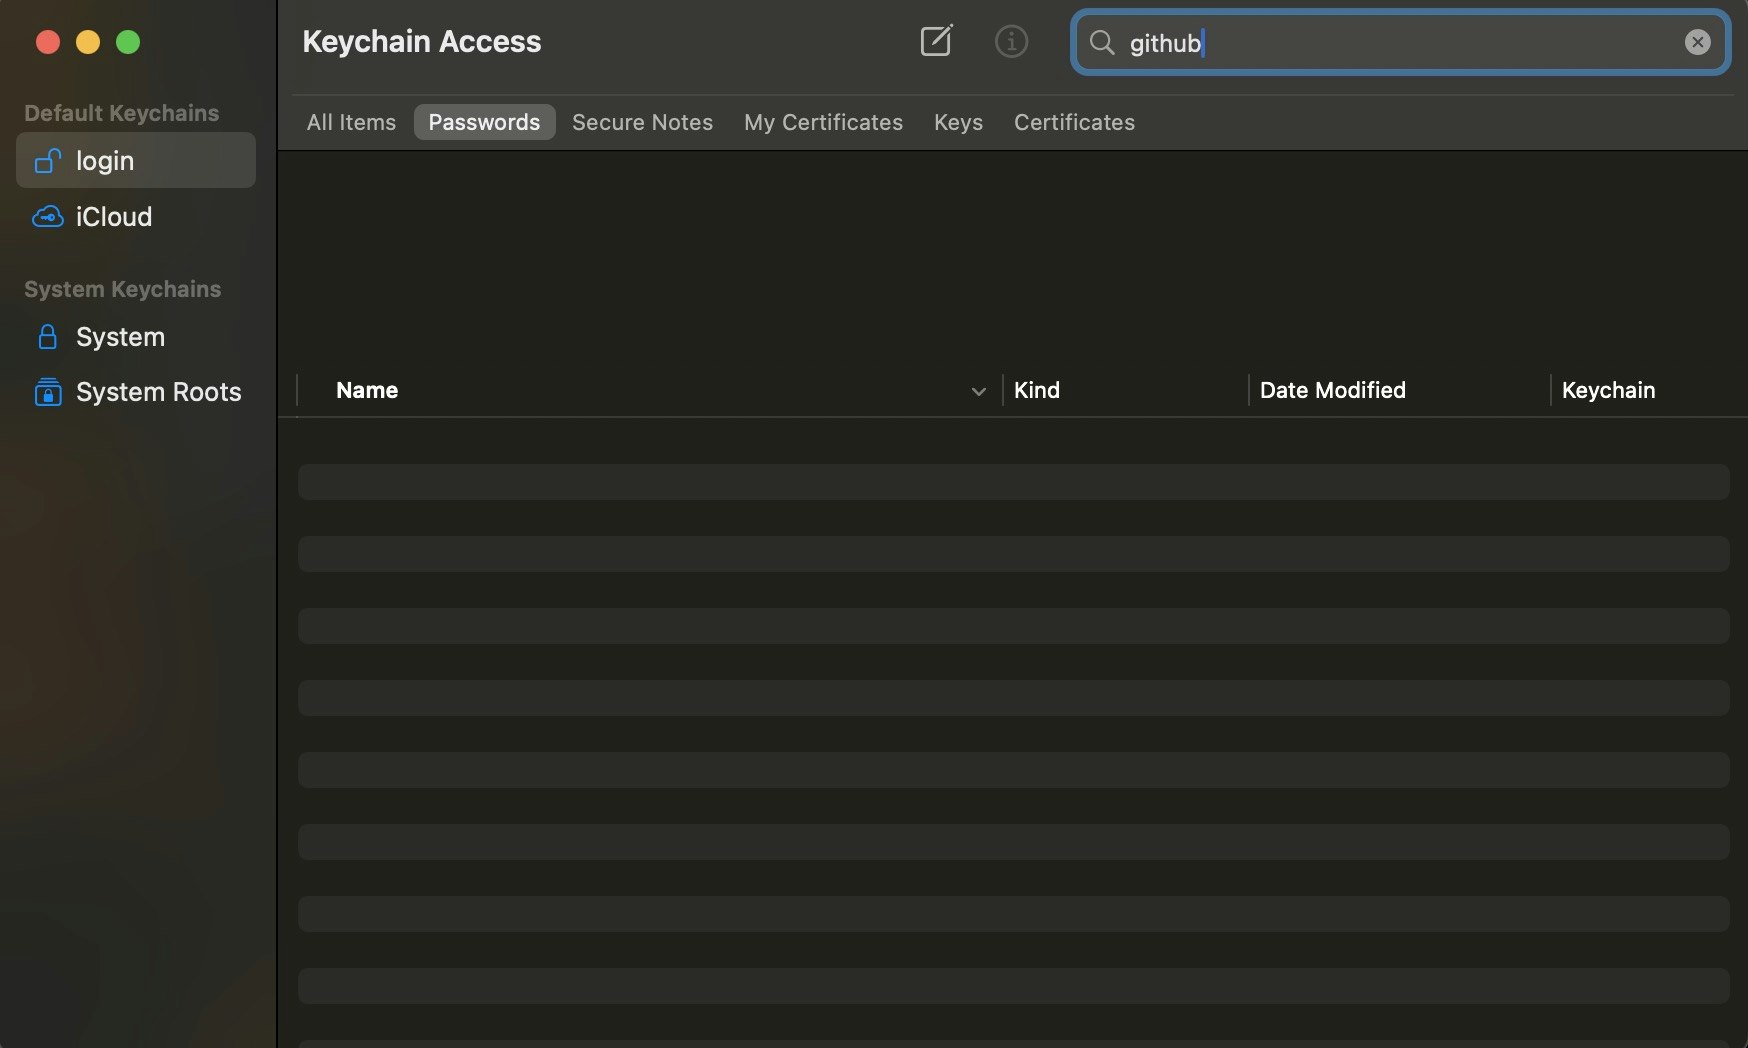Click the Get Info circled-i toolbar icon
The image size is (1748, 1048).
pos(1011,41)
